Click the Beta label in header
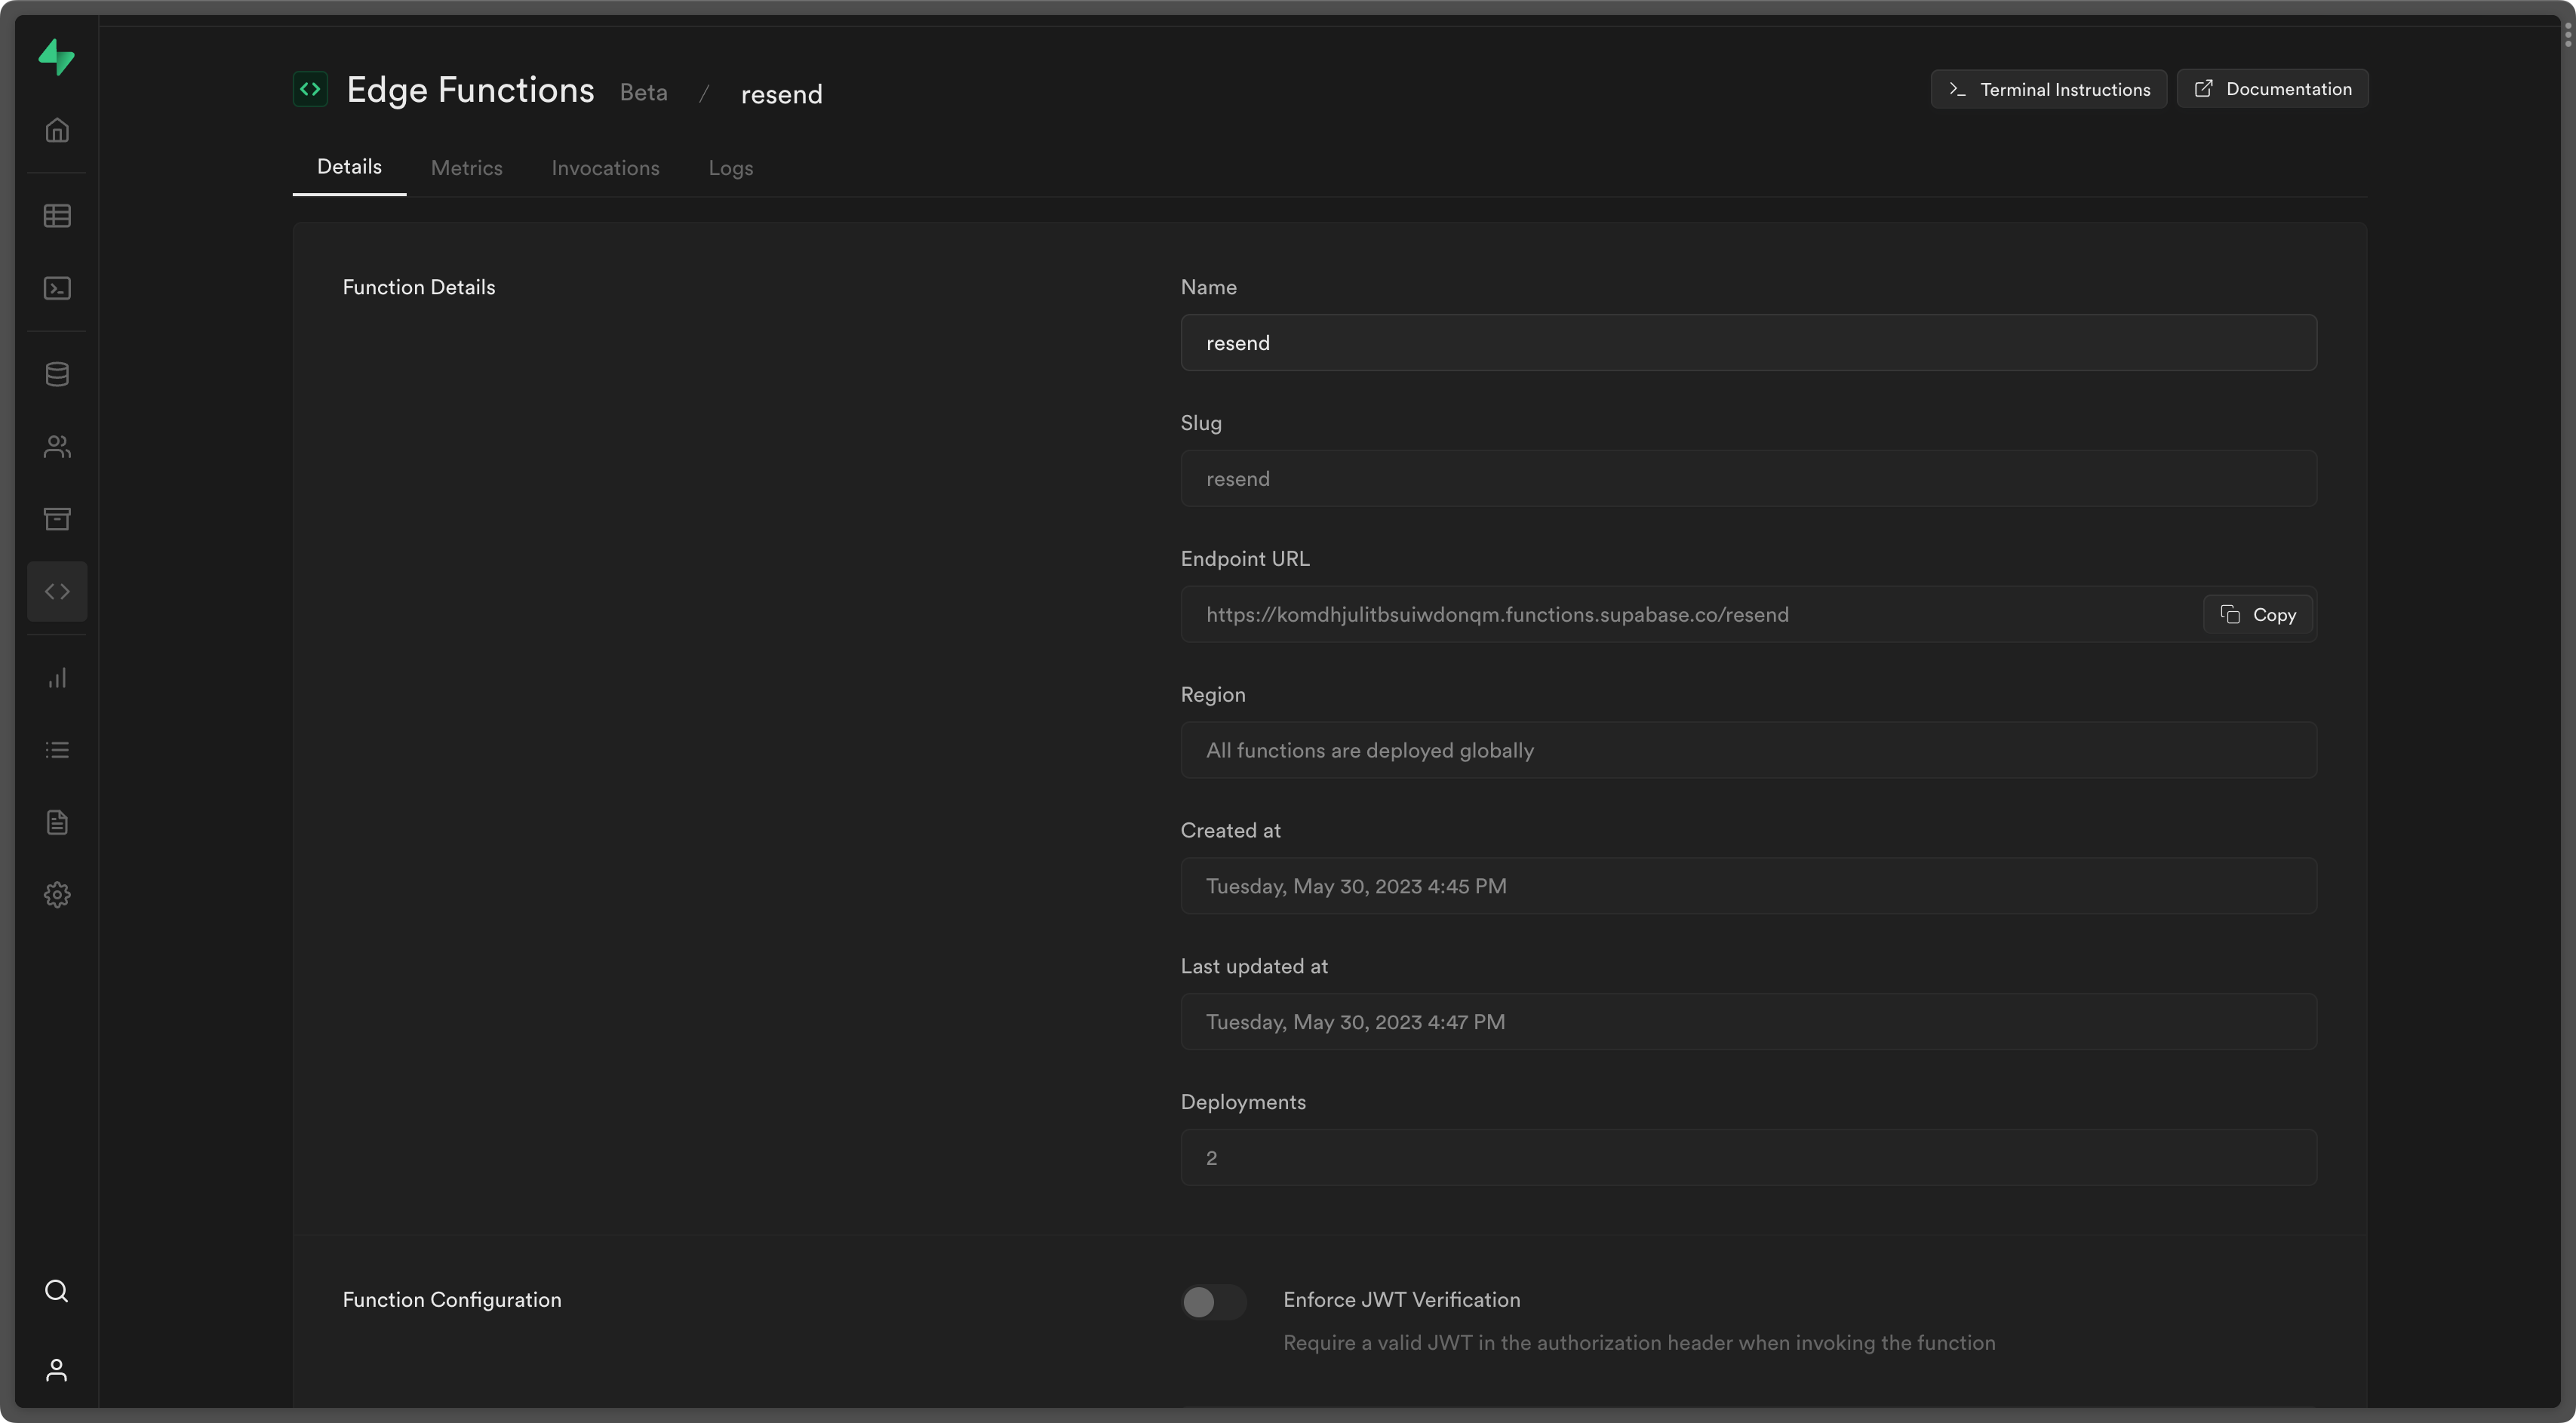2576x1423 pixels. point(643,92)
